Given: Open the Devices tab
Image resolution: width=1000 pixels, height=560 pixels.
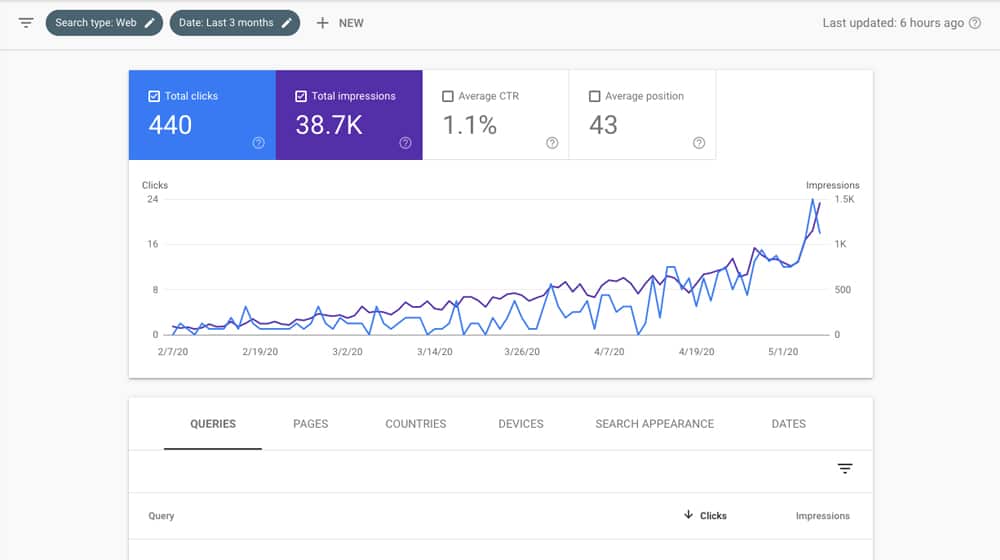Looking at the screenshot, I should (x=521, y=424).
